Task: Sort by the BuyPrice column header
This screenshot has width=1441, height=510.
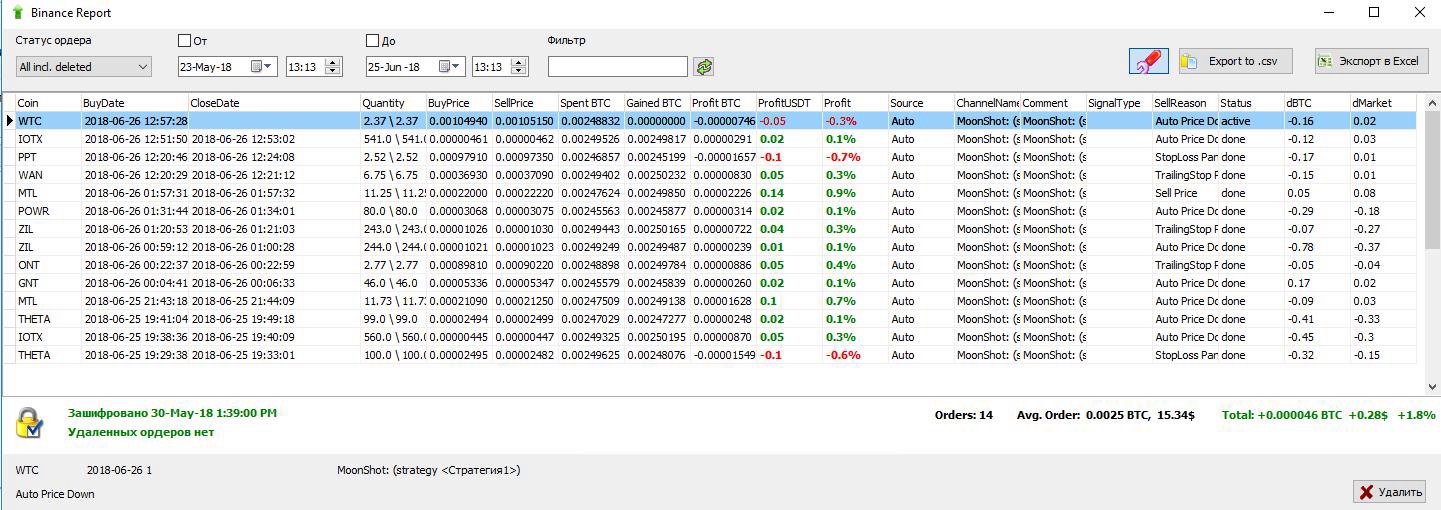Action: 459,103
